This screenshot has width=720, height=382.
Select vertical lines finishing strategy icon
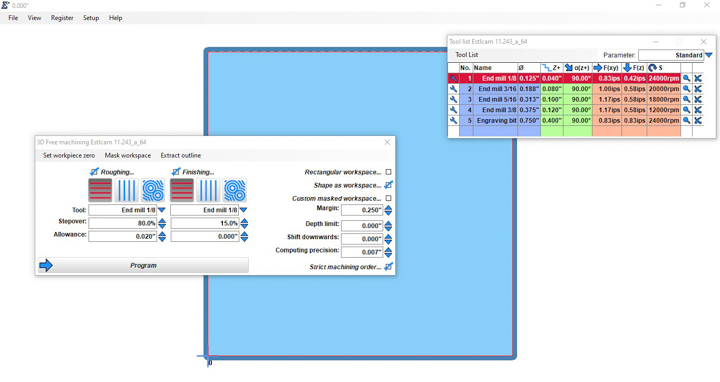[x=208, y=190]
